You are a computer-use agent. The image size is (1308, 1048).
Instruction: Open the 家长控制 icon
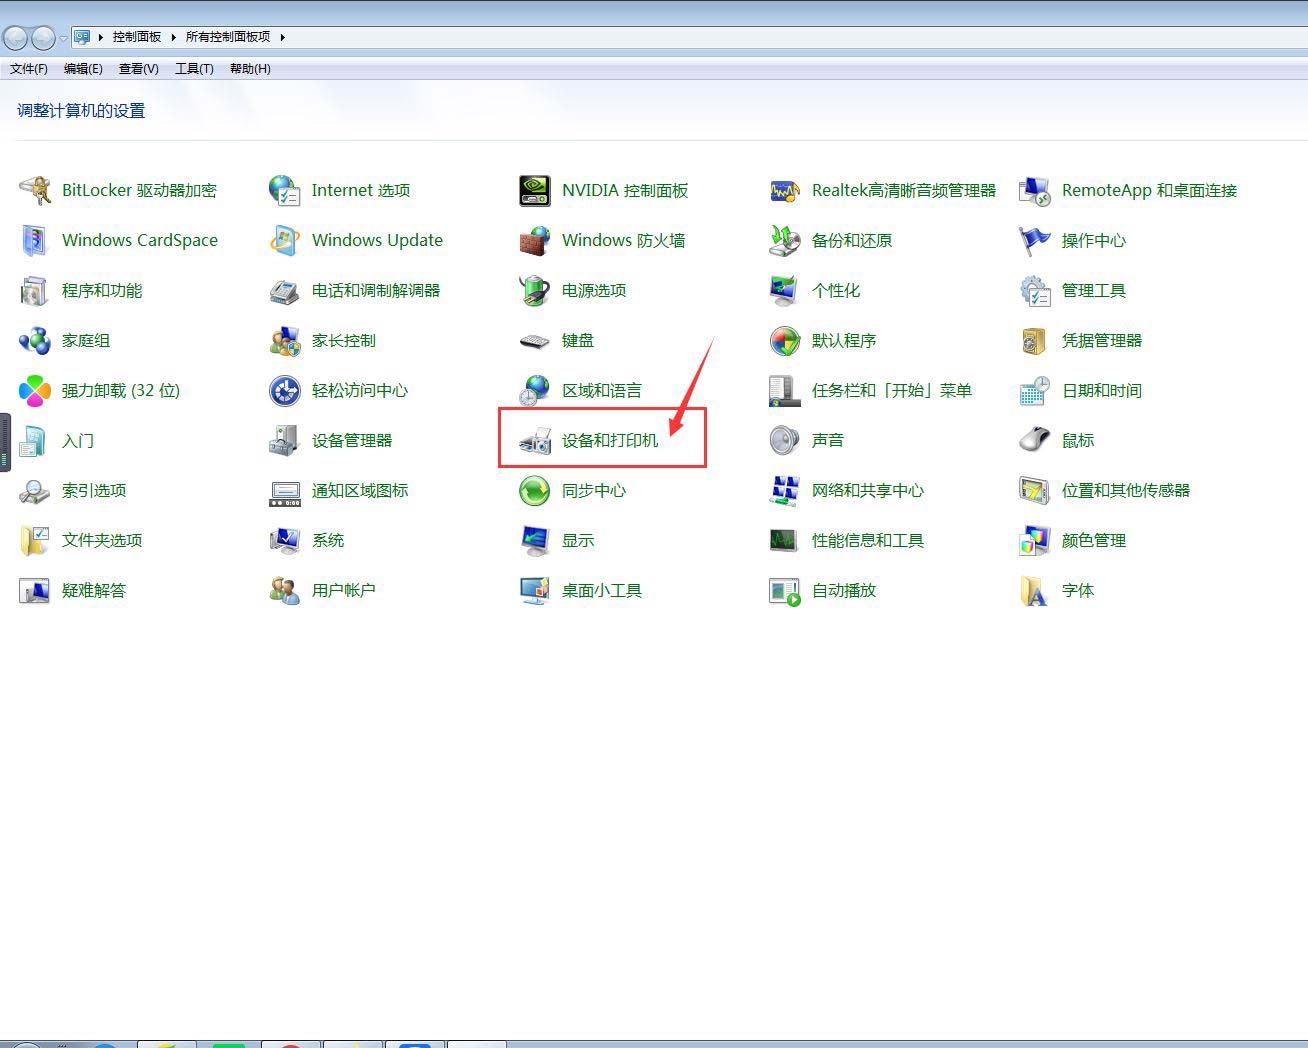284,340
